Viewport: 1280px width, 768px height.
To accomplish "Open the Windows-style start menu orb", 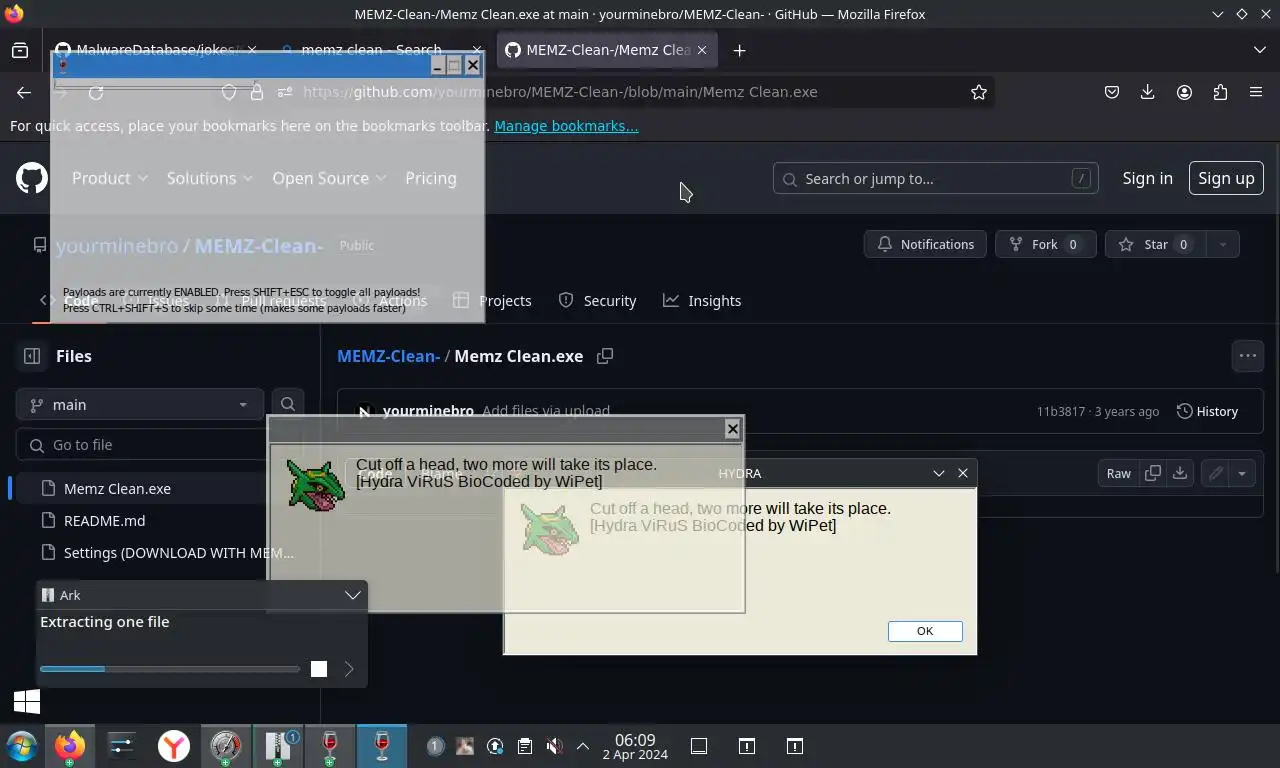I will tap(21, 746).
